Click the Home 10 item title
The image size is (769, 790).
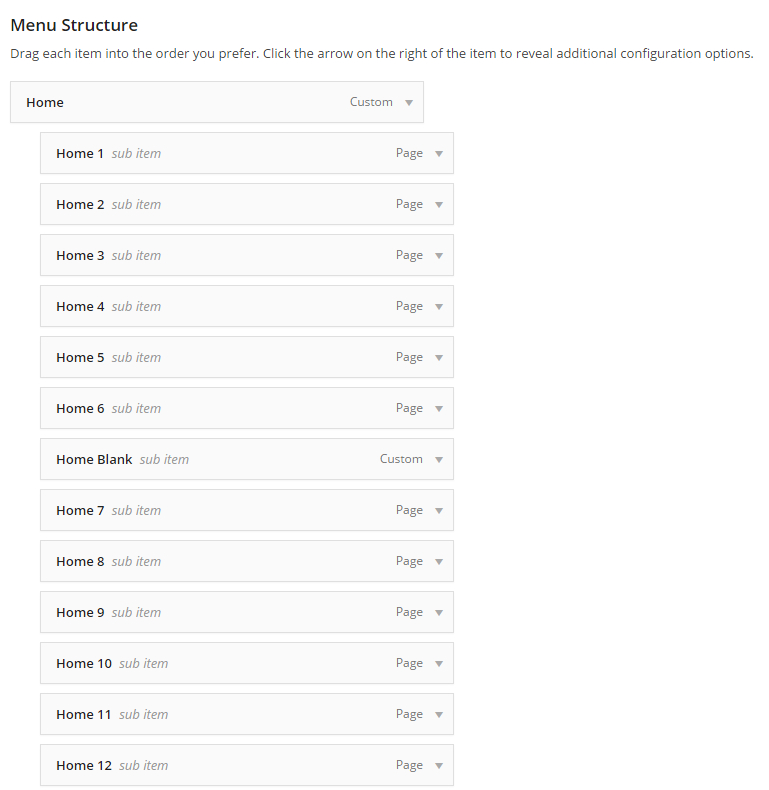pos(84,664)
